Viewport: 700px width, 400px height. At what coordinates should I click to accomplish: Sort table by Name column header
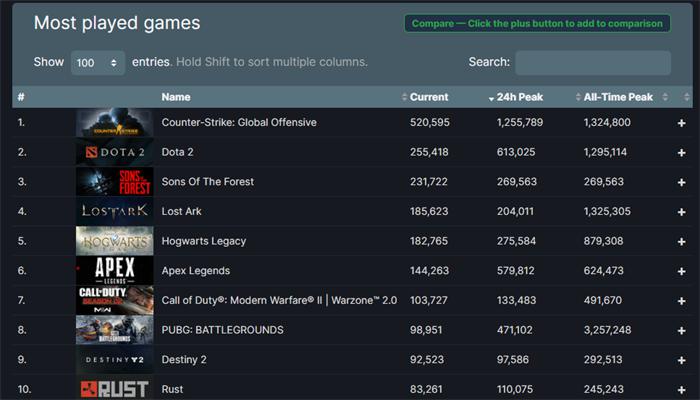click(176, 97)
